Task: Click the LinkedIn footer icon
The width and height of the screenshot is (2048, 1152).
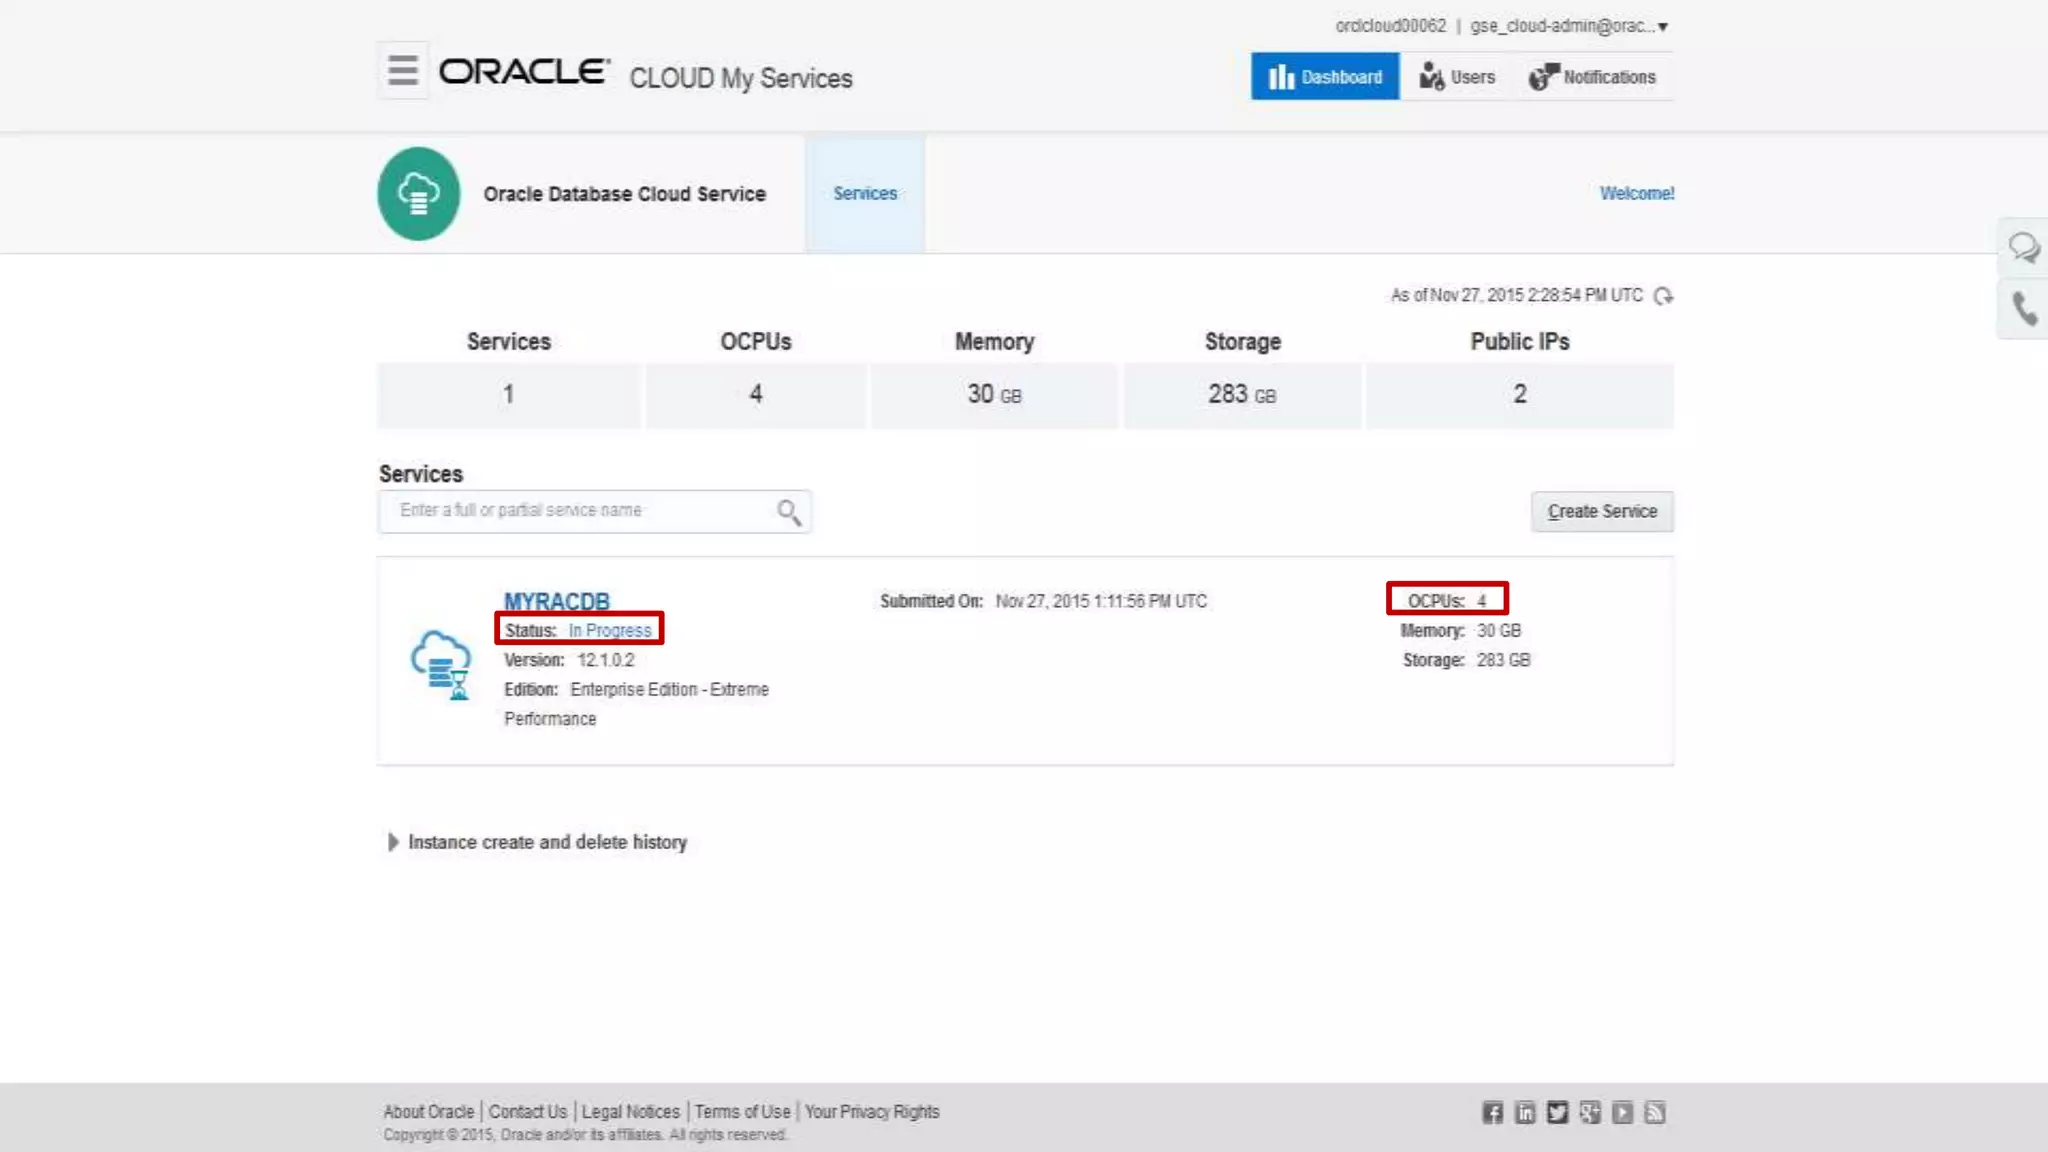Action: [x=1525, y=1113]
